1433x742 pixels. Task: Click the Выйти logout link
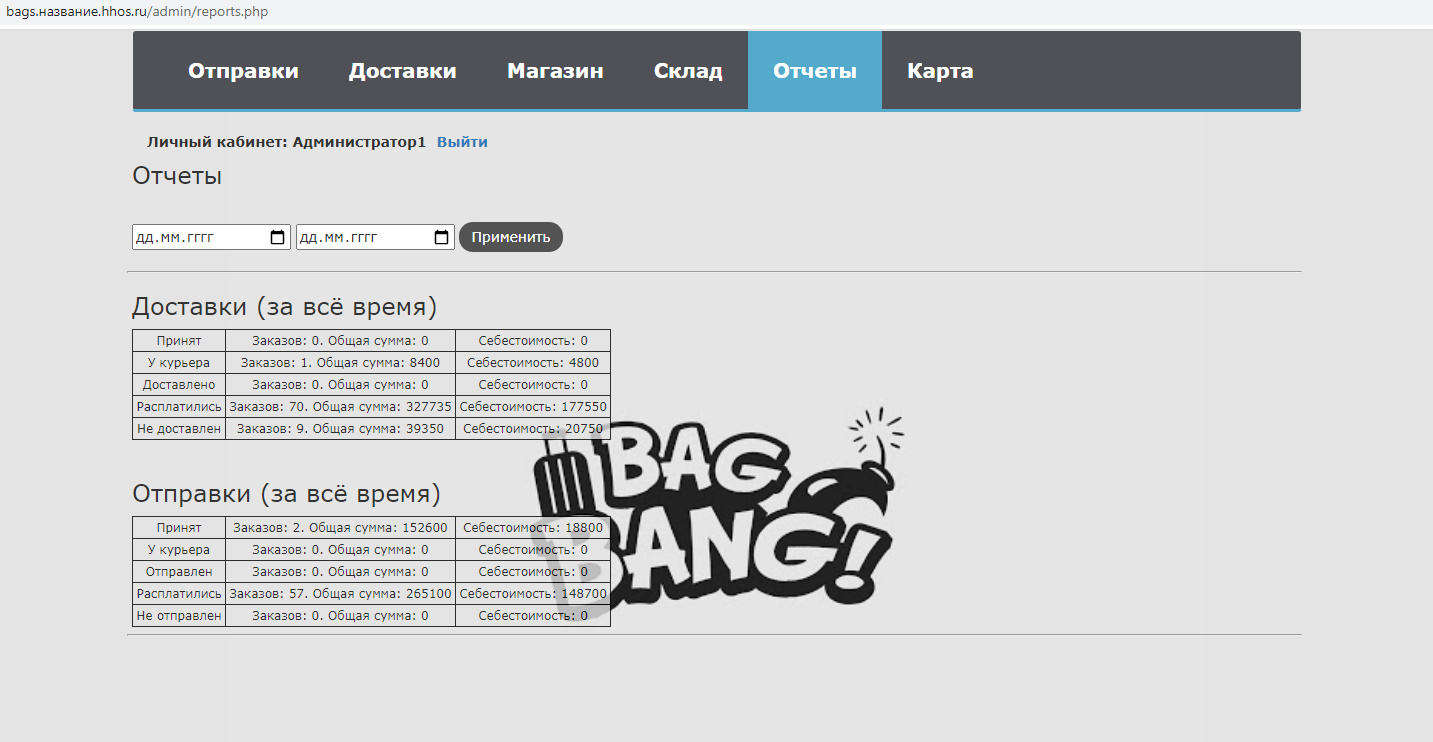pos(462,142)
